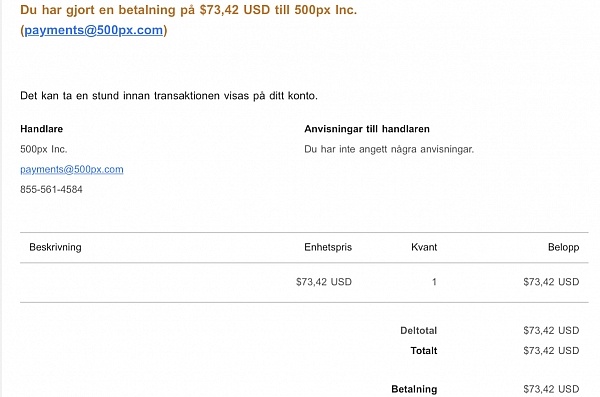
Task: Click the Deltotal label
Action: coord(419,331)
